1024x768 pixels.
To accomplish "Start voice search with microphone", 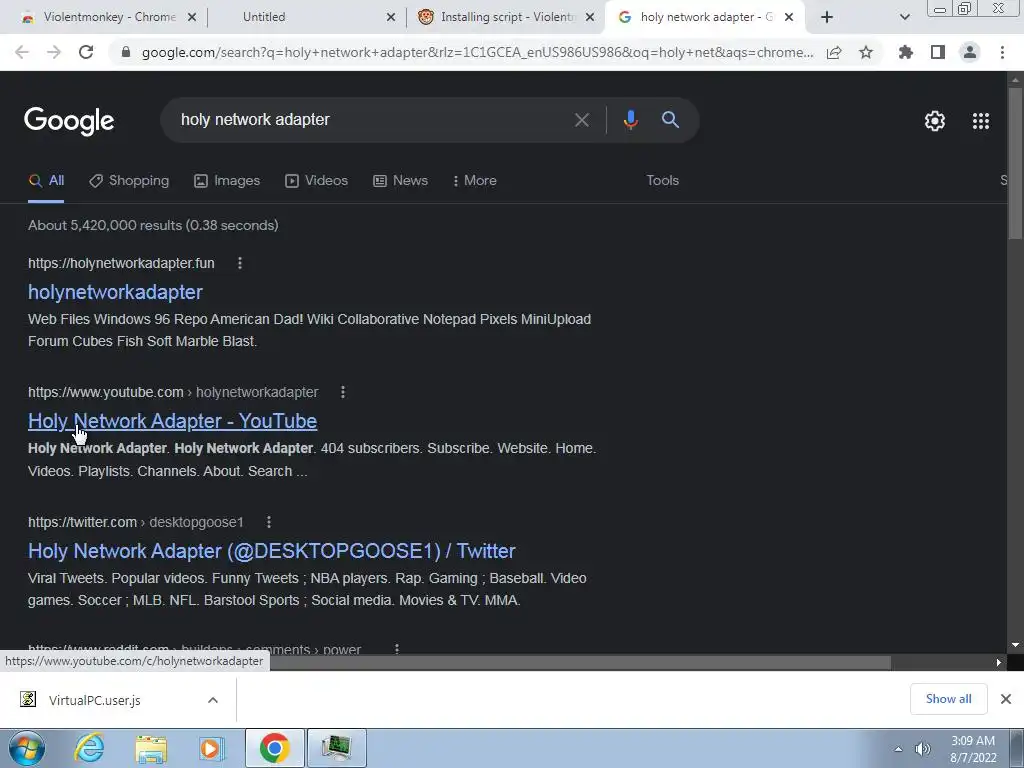I will [630, 120].
